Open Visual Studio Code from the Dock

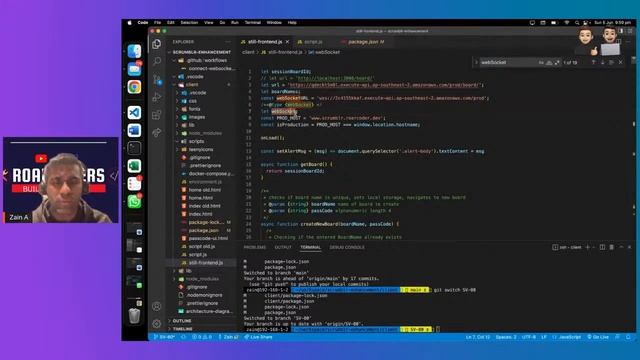click(x=134, y=112)
